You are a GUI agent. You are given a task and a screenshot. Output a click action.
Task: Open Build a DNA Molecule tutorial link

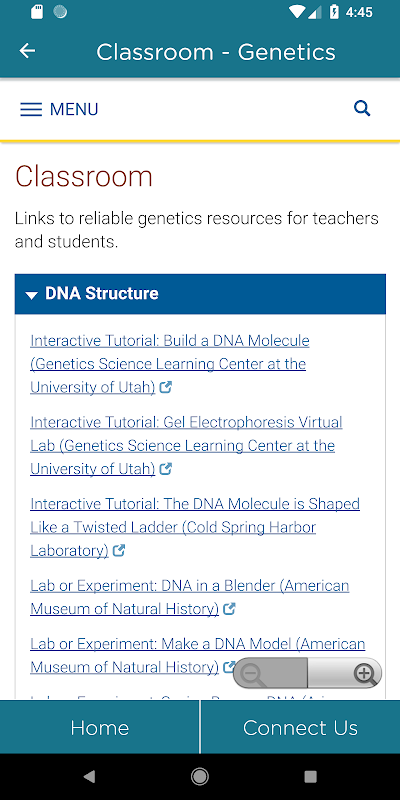pyautogui.click(x=170, y=364)
